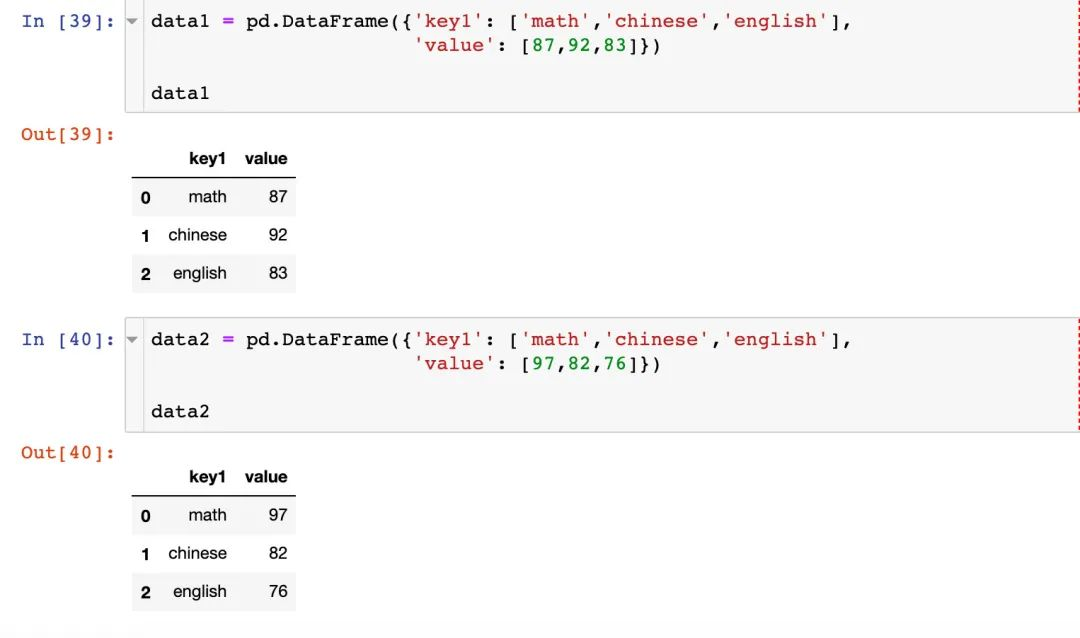Click the value header in first table
This screenshot has height=638, width=1080.
pos(266,158)
